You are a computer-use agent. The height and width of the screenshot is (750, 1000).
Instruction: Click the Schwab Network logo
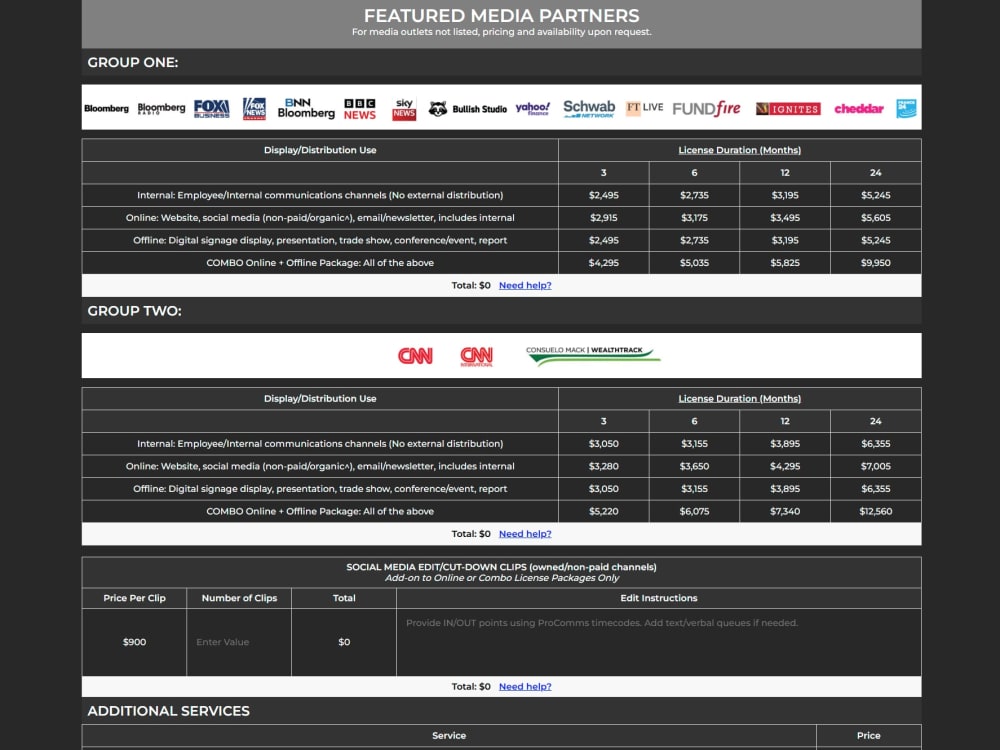point(589,108)
